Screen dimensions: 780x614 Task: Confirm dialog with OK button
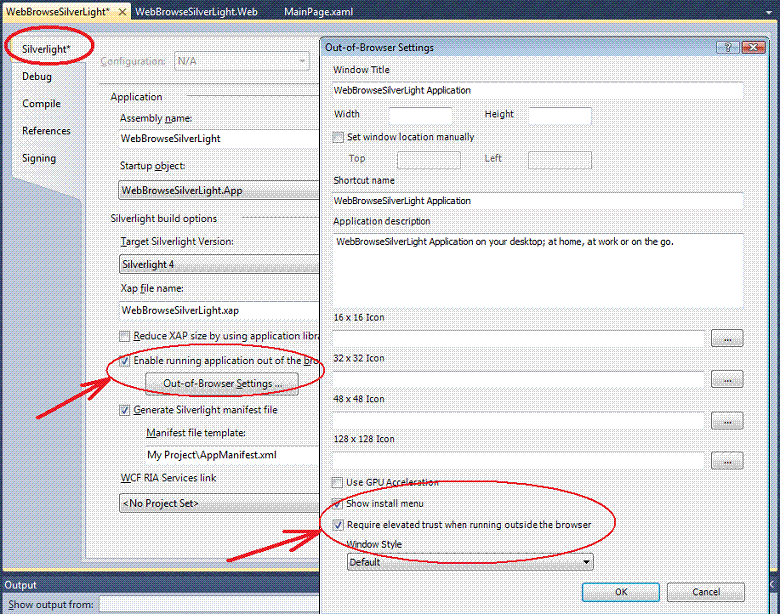point(621,592)
